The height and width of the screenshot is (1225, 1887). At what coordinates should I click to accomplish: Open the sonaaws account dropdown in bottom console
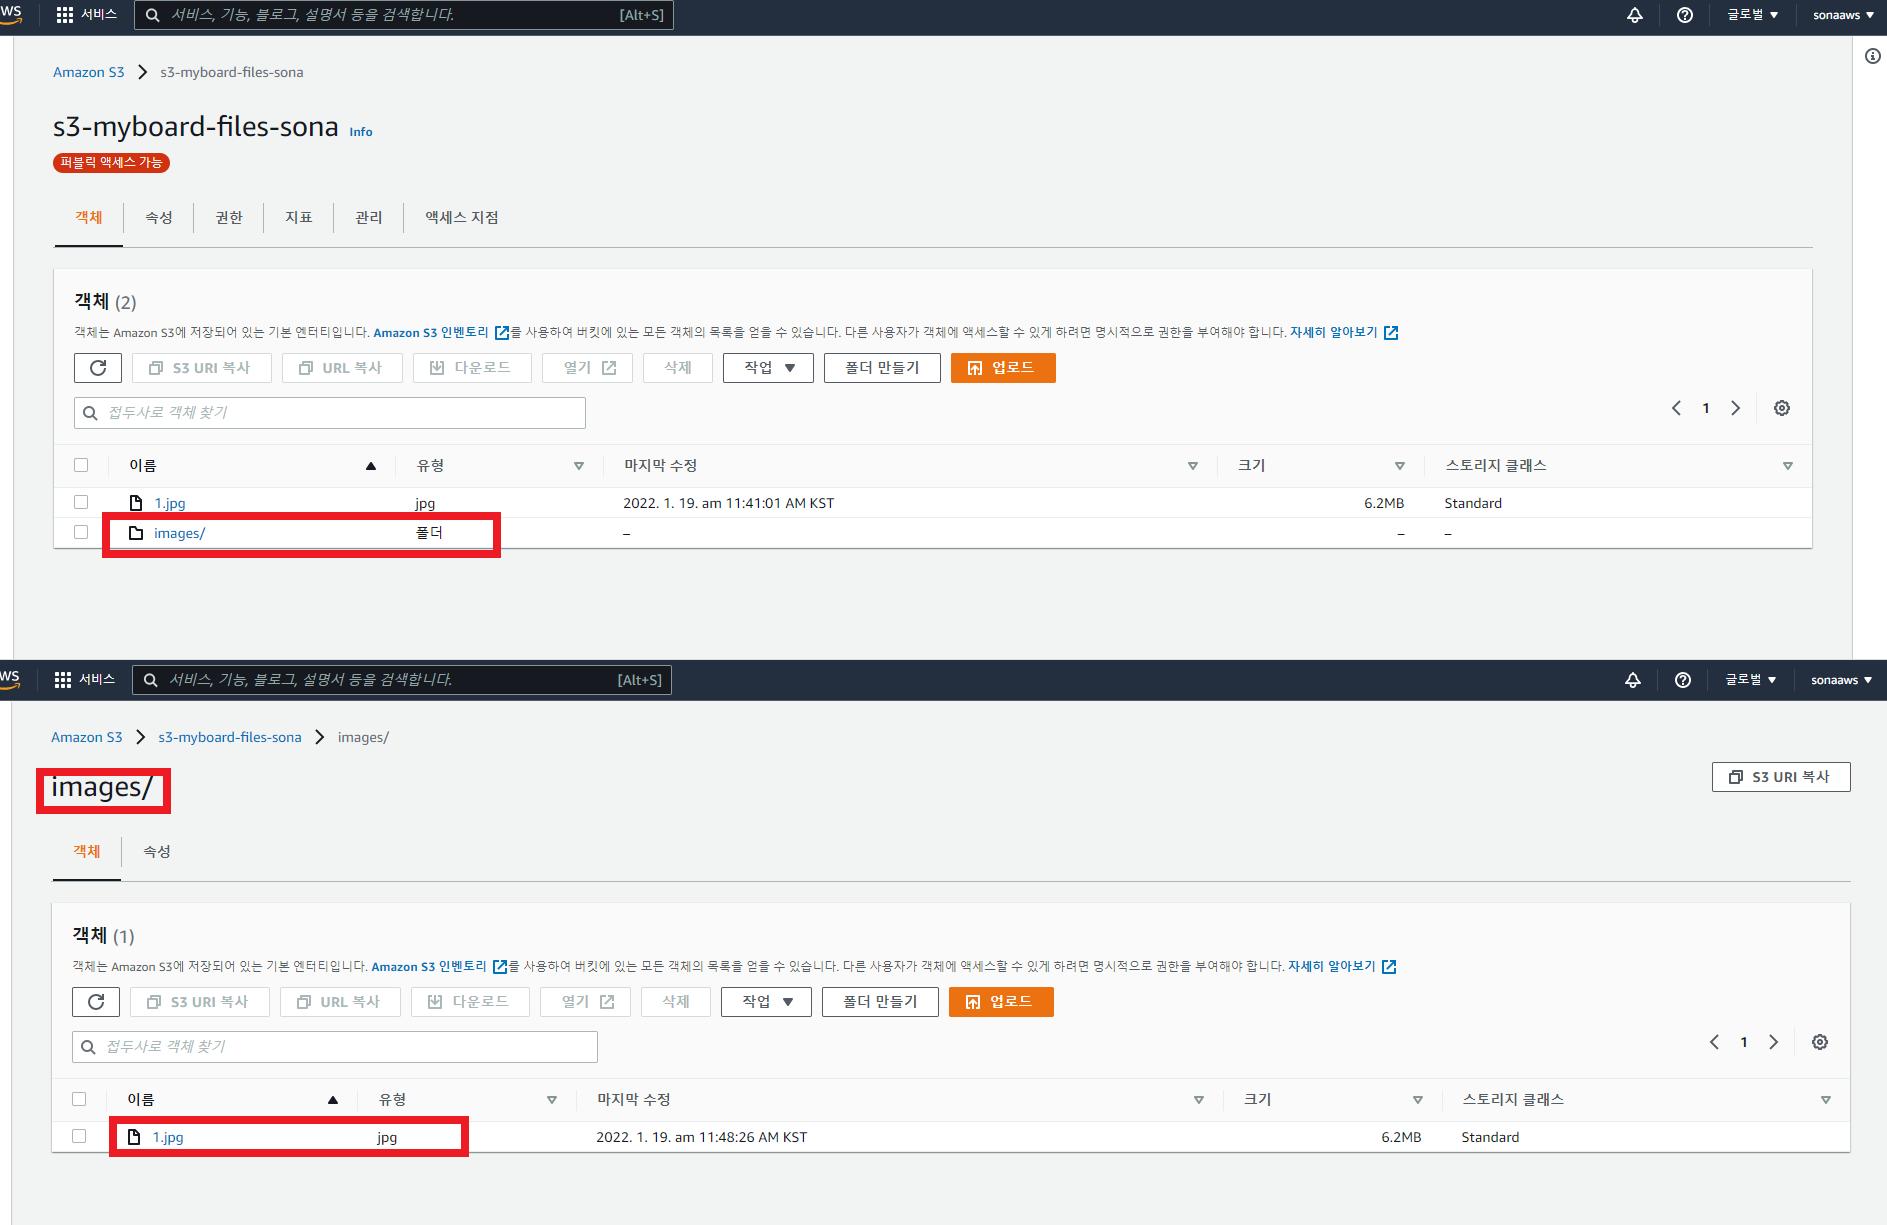tap(1841, 680)
